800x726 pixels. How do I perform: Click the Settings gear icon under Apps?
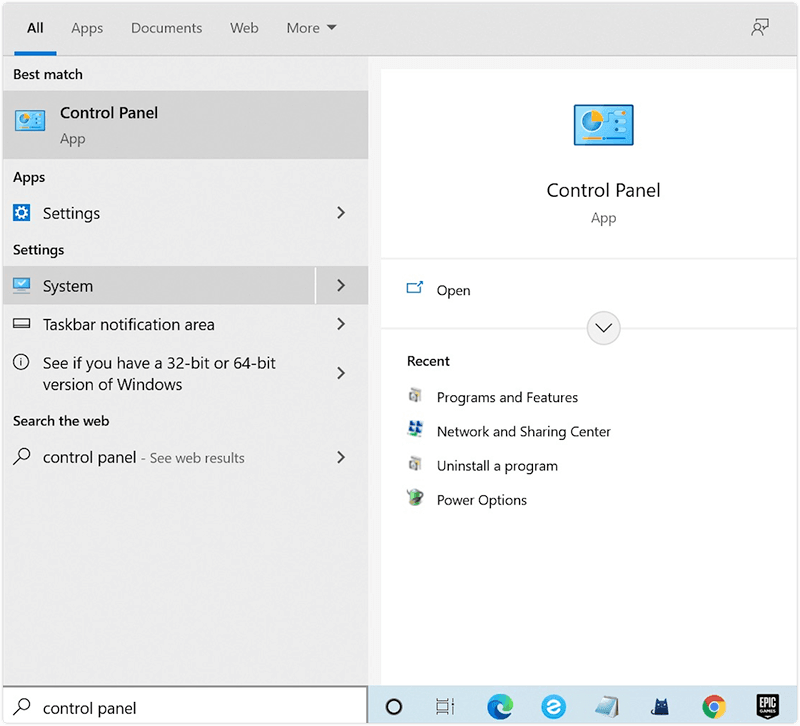pos(21,212)
